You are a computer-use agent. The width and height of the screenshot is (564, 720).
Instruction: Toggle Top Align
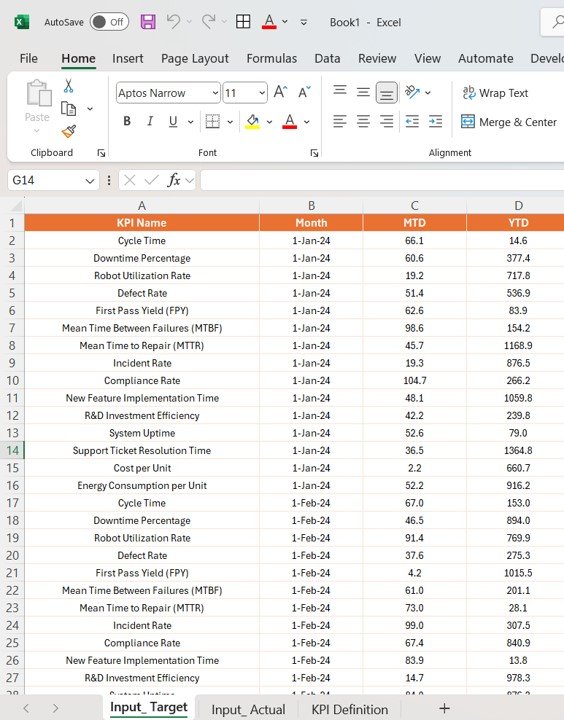340,91
